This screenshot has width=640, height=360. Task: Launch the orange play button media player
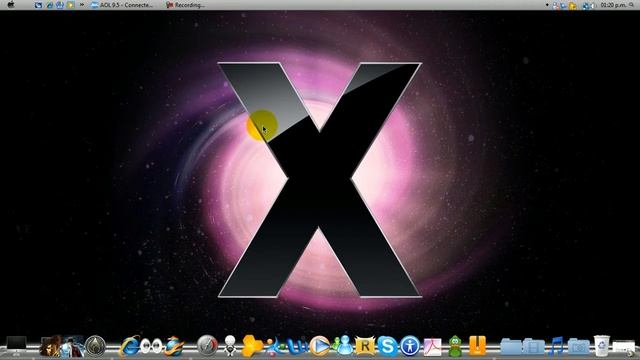click(x=320, y=346)
